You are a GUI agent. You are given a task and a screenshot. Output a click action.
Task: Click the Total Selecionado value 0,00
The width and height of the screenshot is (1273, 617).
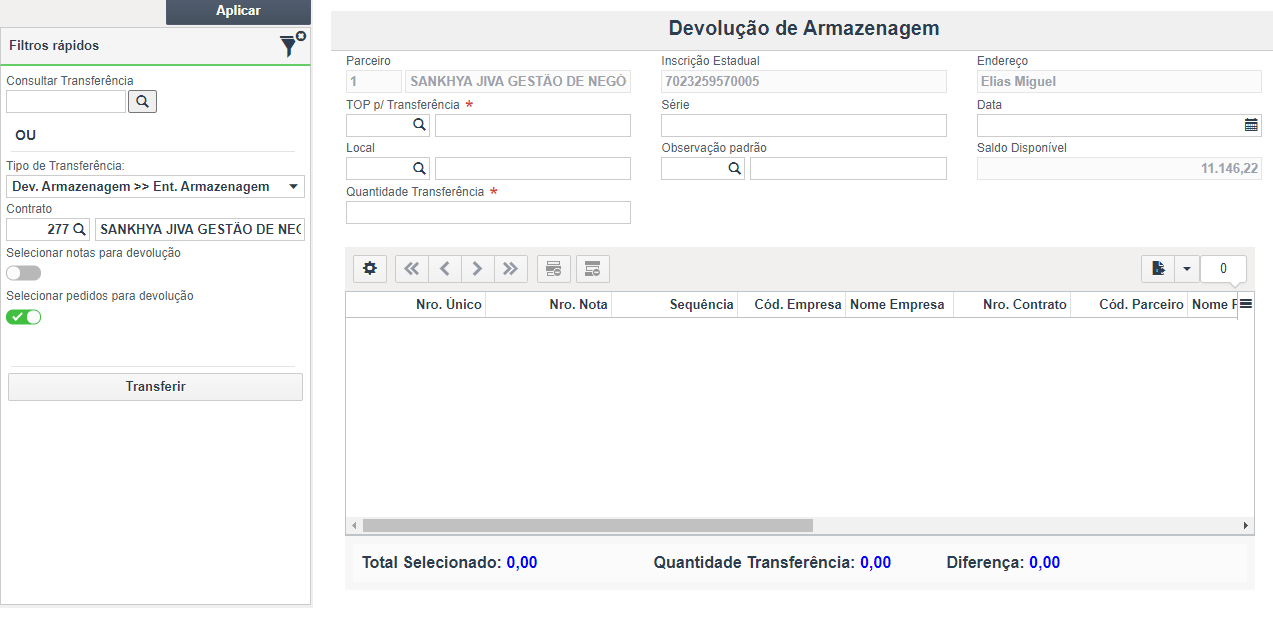coord(522,563)
